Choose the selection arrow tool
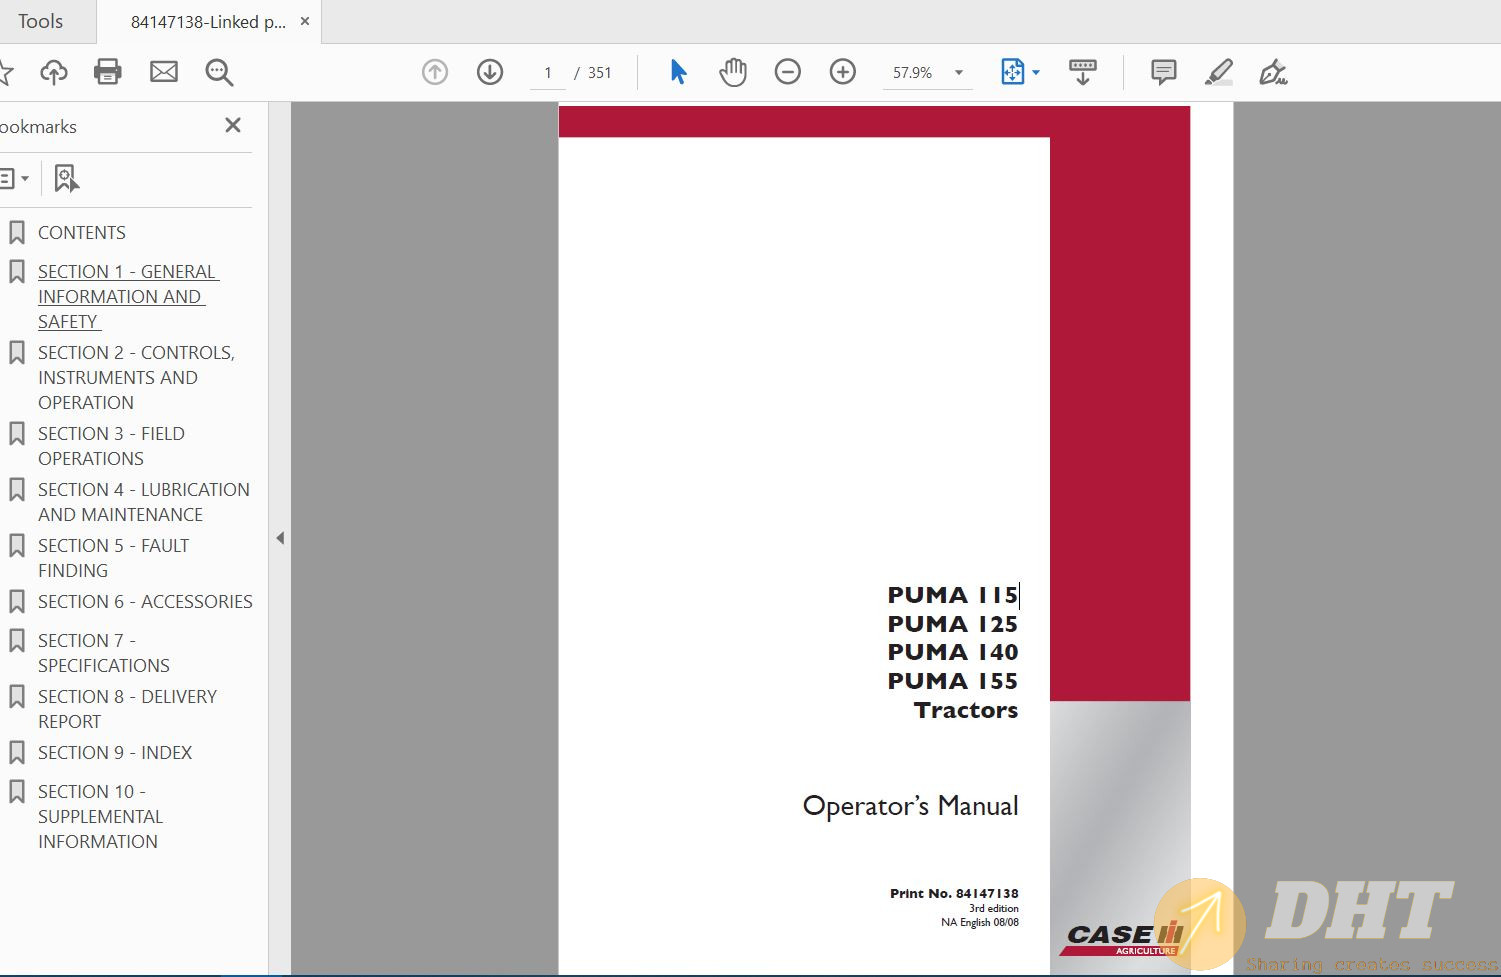The width and height of the screenshot is (1501, 977). [678, 72]
